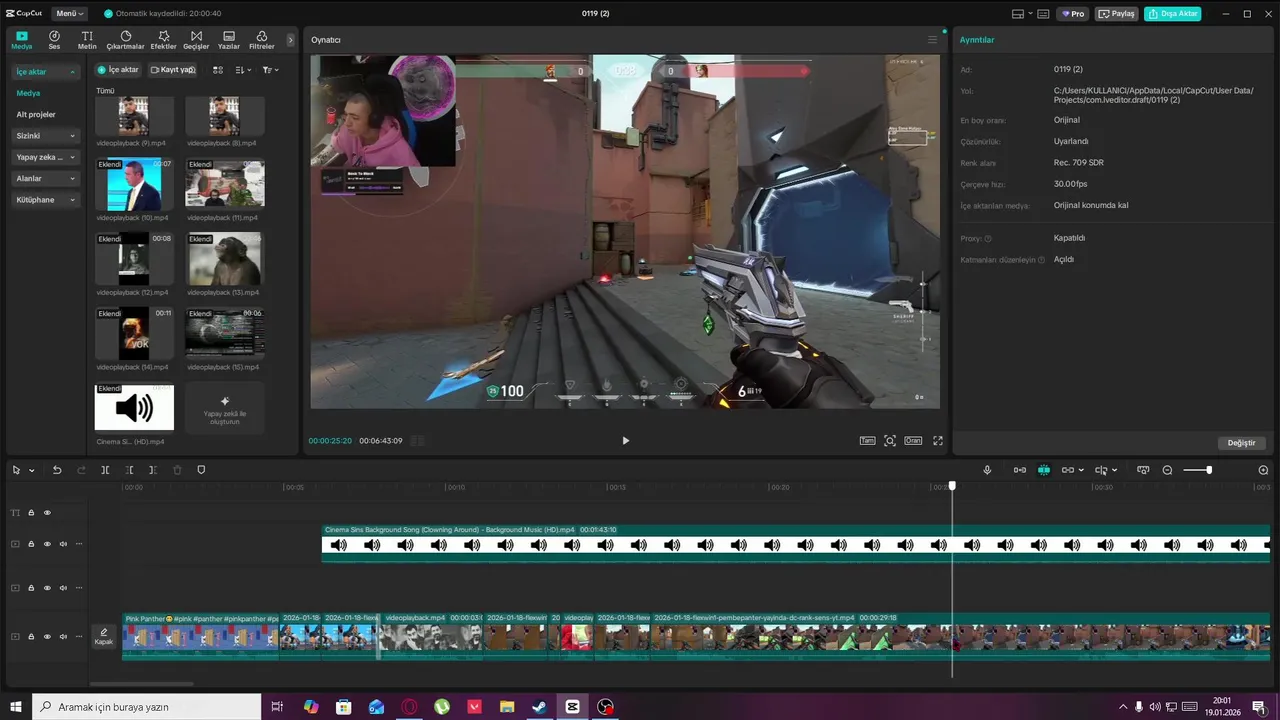Expand the Kütüphane sidebar section

tap(46, 200)
